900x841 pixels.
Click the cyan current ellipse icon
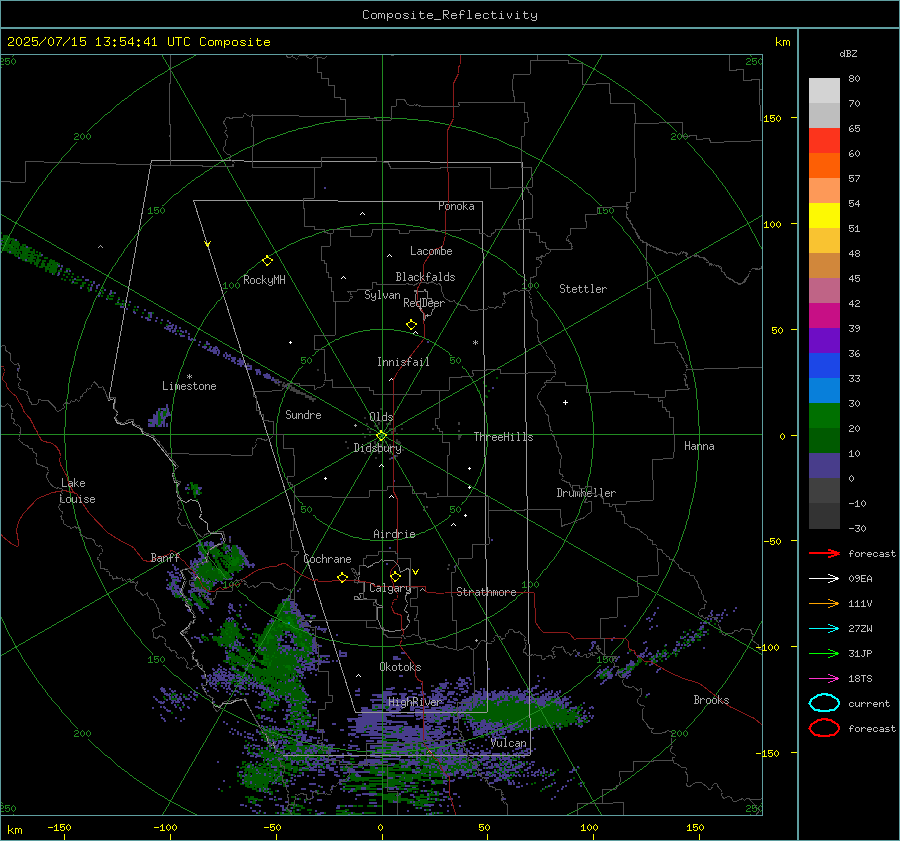pos(824,703)
